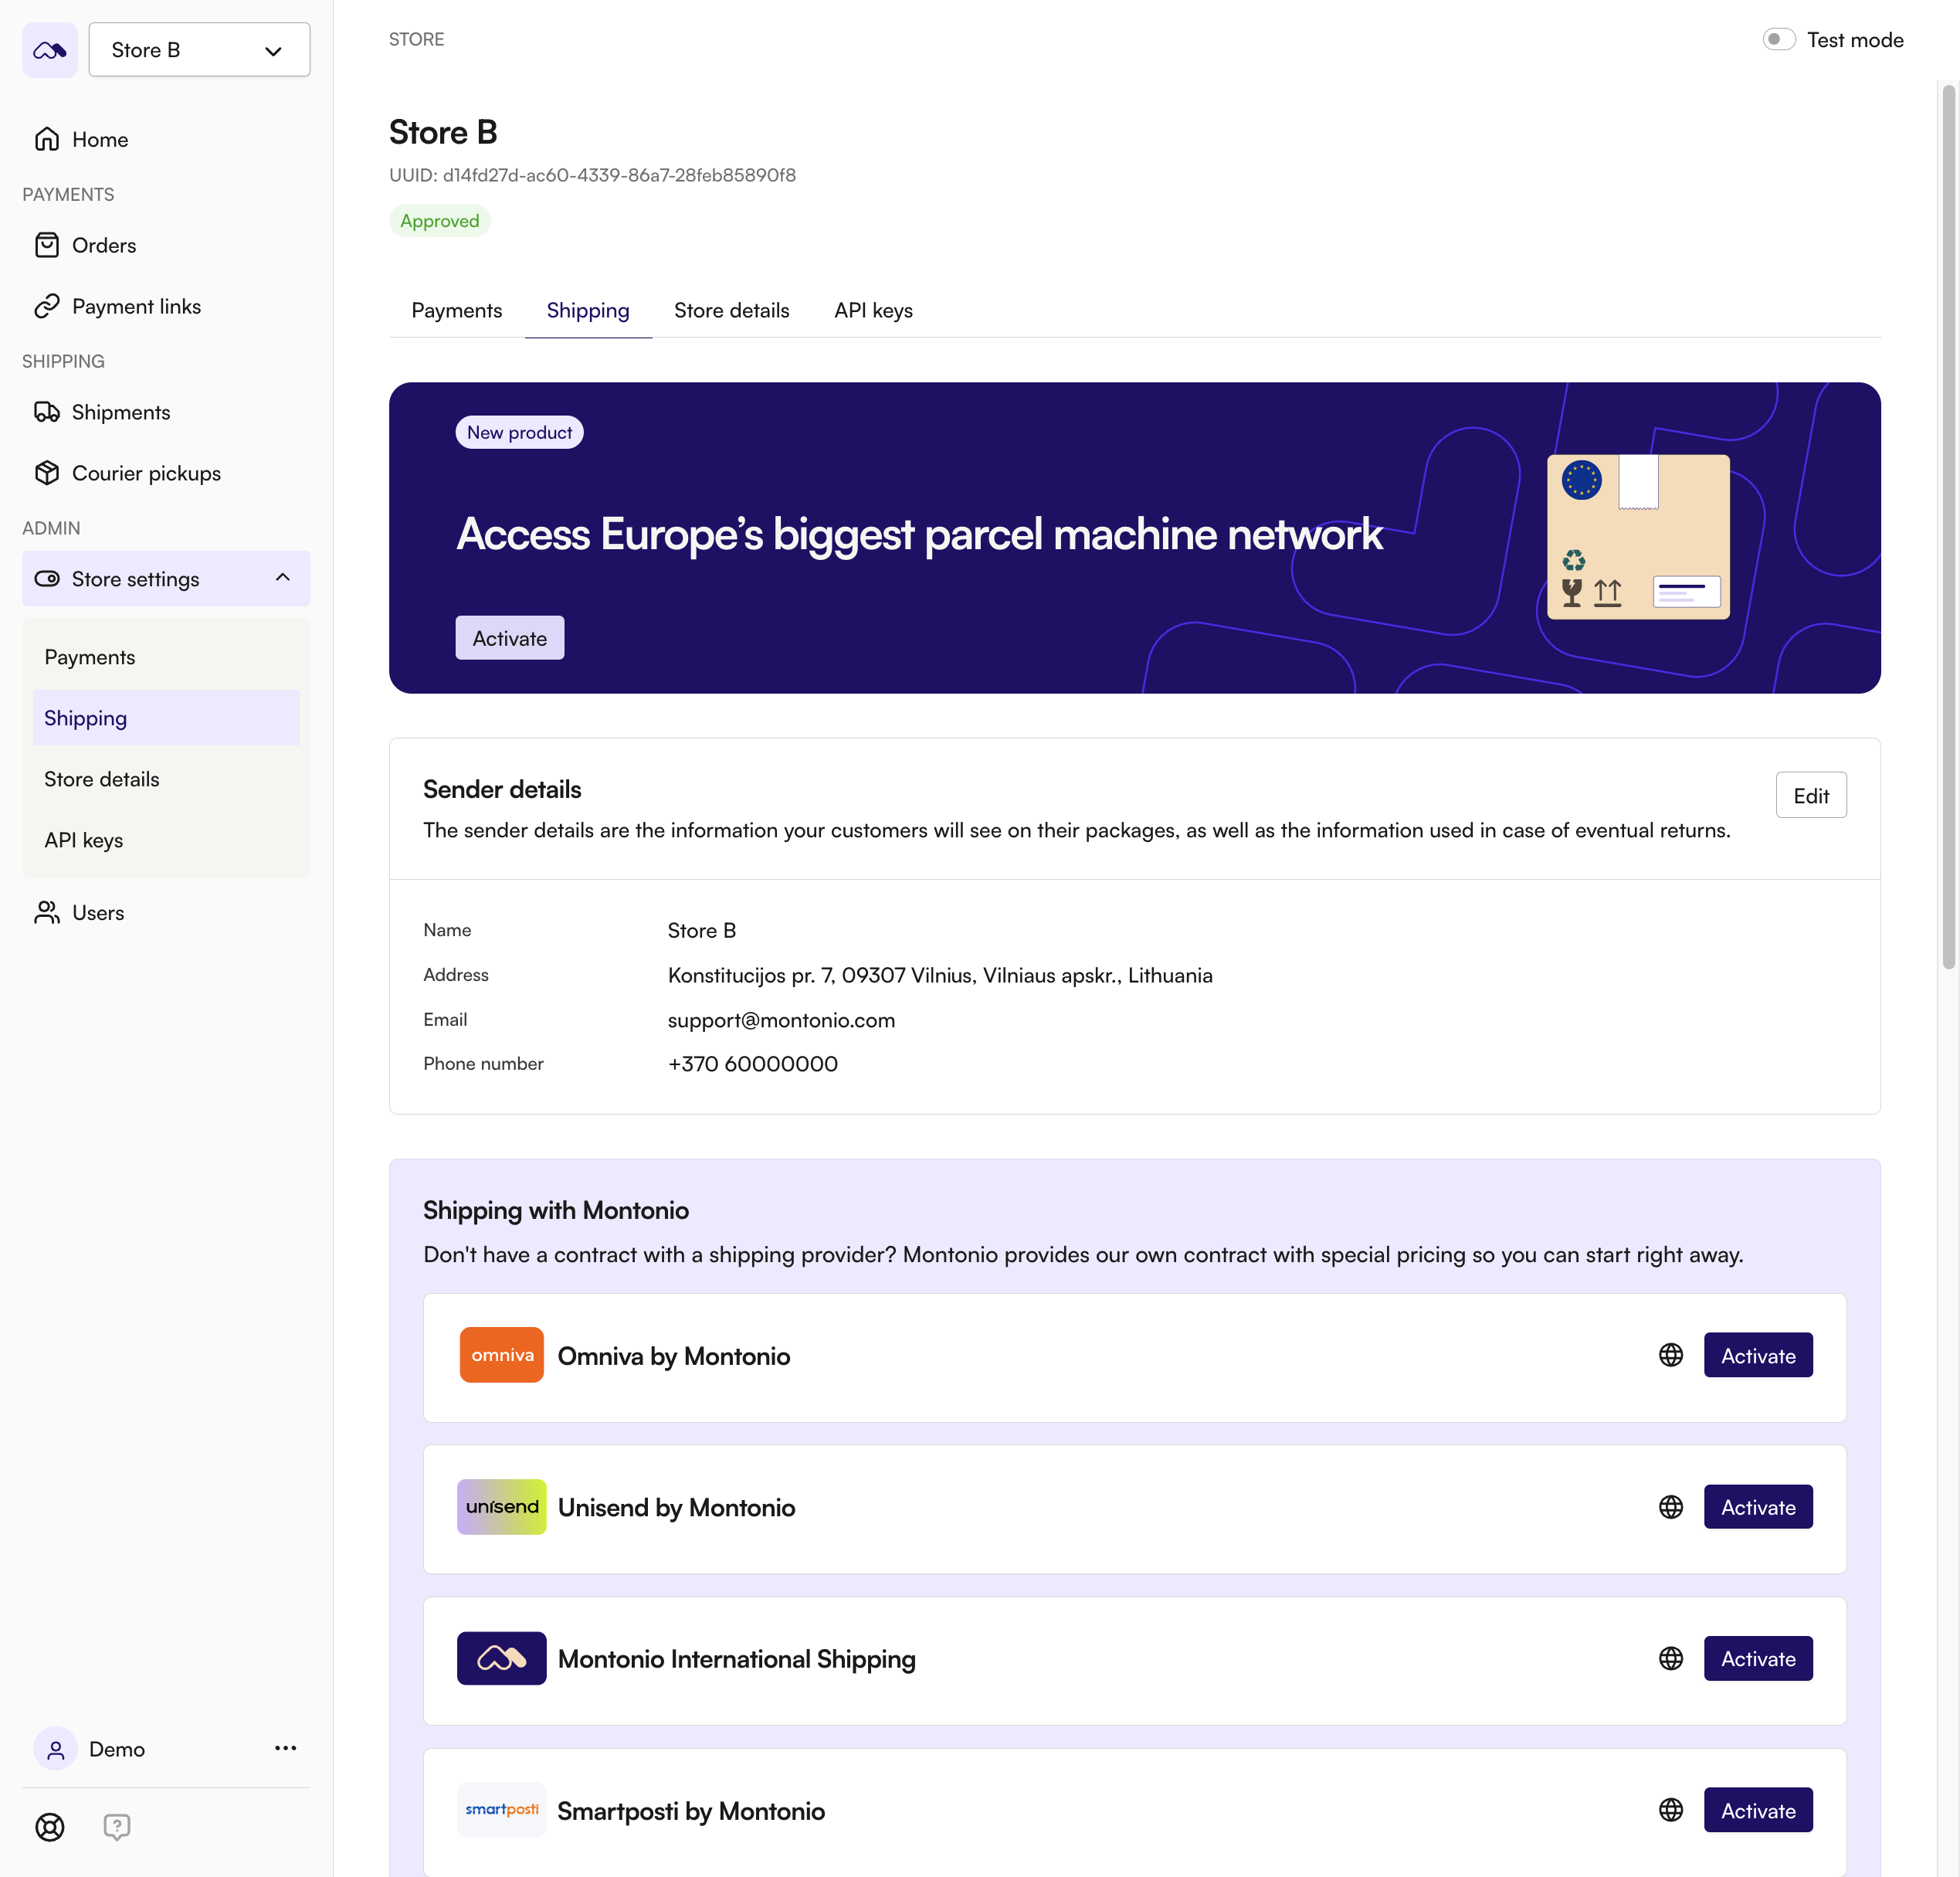Click globe icon for Montonio International Shipping

(x=1670, y=1659)
